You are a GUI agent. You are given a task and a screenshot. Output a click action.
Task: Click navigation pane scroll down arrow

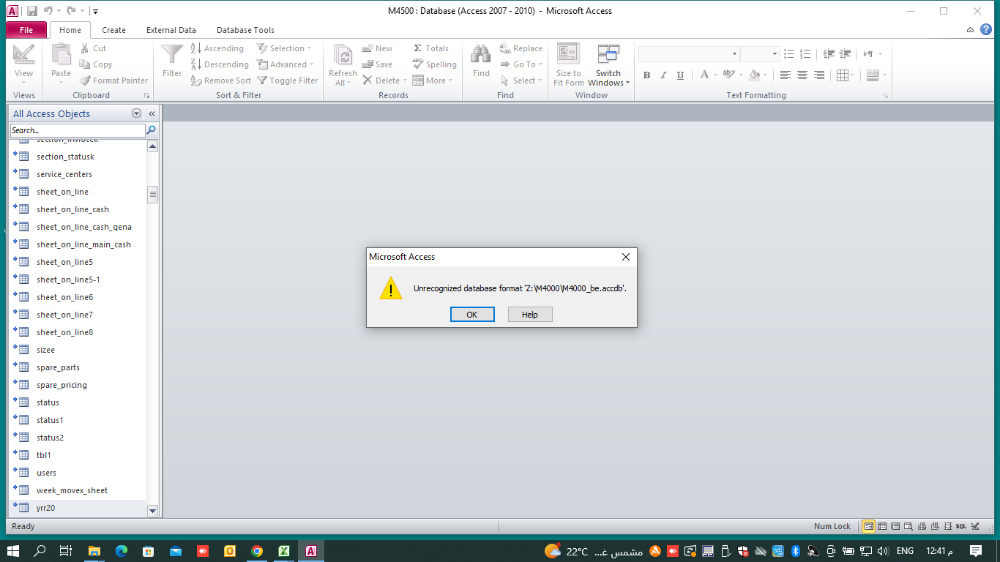point(152,510)
